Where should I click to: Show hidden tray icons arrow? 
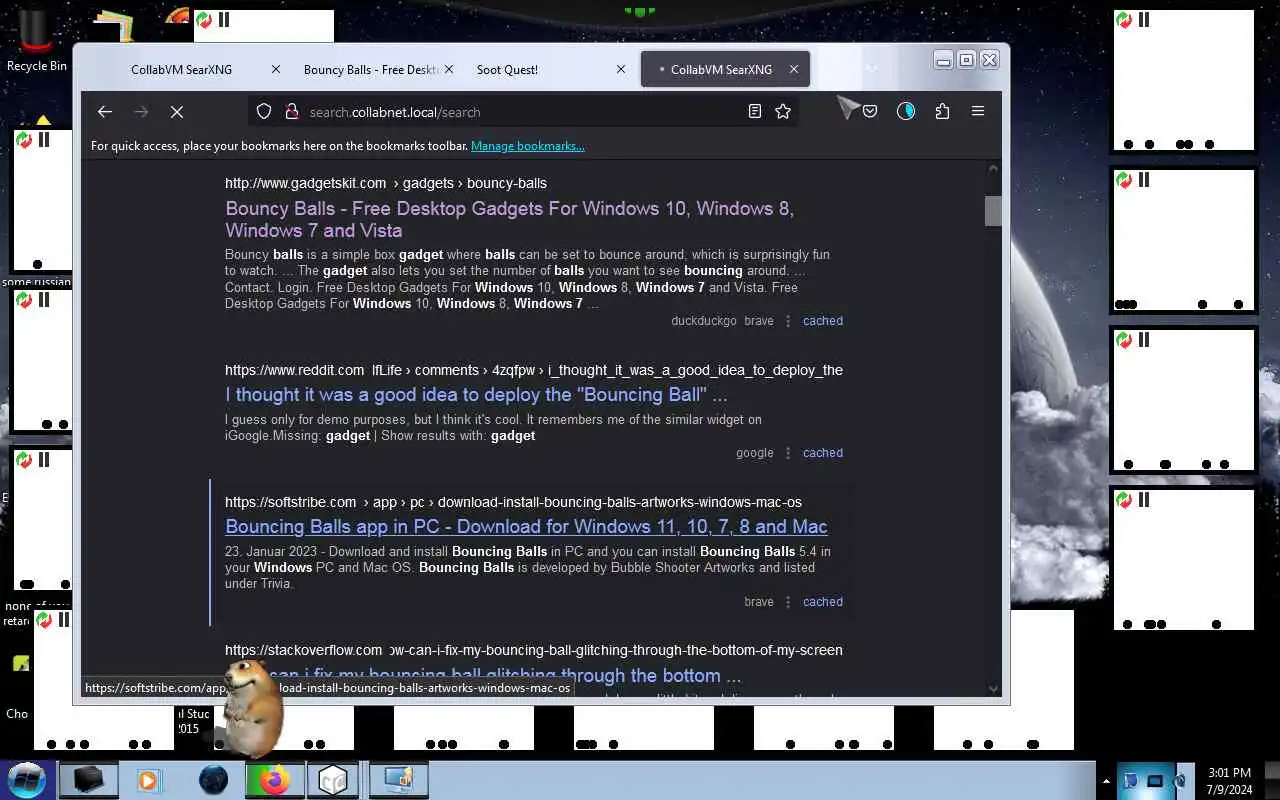coord(1106,781)
